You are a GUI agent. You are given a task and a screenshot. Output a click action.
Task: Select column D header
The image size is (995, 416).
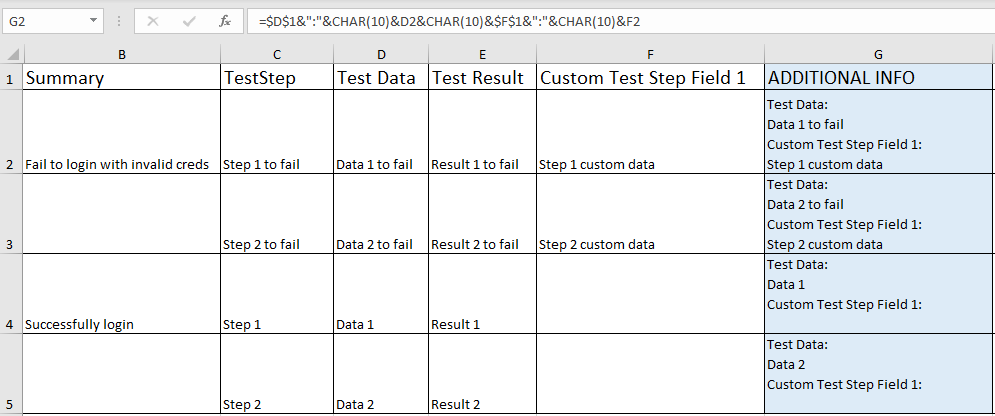[382, 53]
